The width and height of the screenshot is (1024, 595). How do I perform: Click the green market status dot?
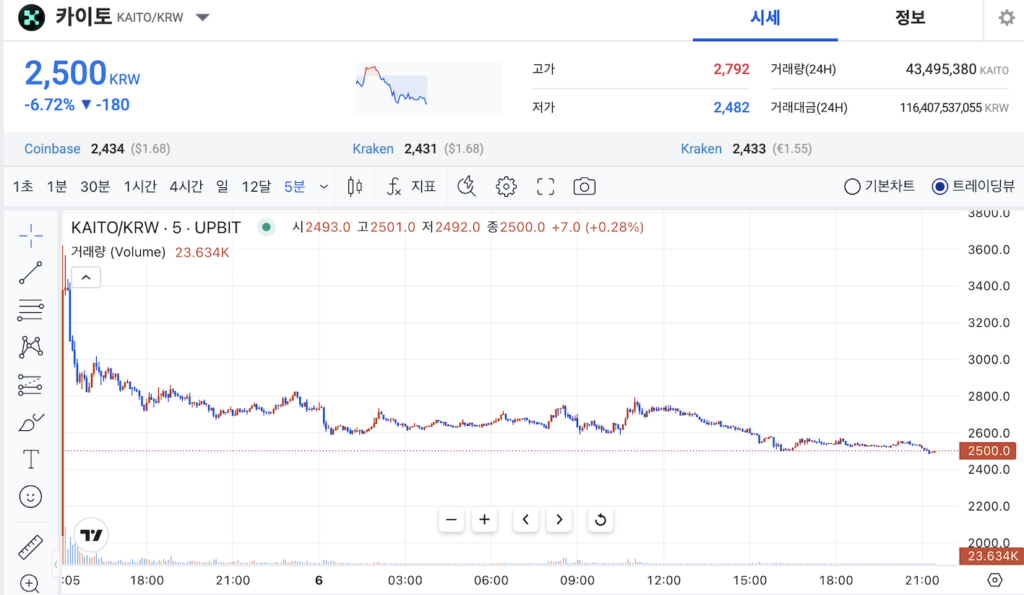pyautogui.click(x=266, y=227)
